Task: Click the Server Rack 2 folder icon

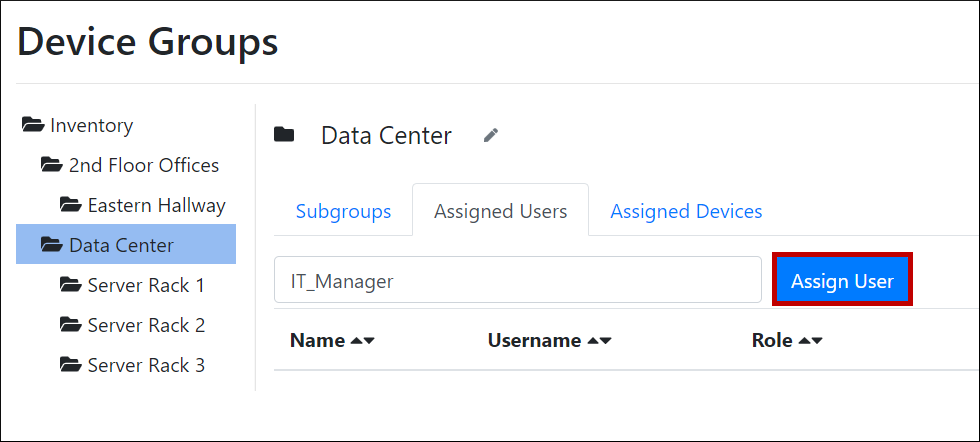Action: 71,325
